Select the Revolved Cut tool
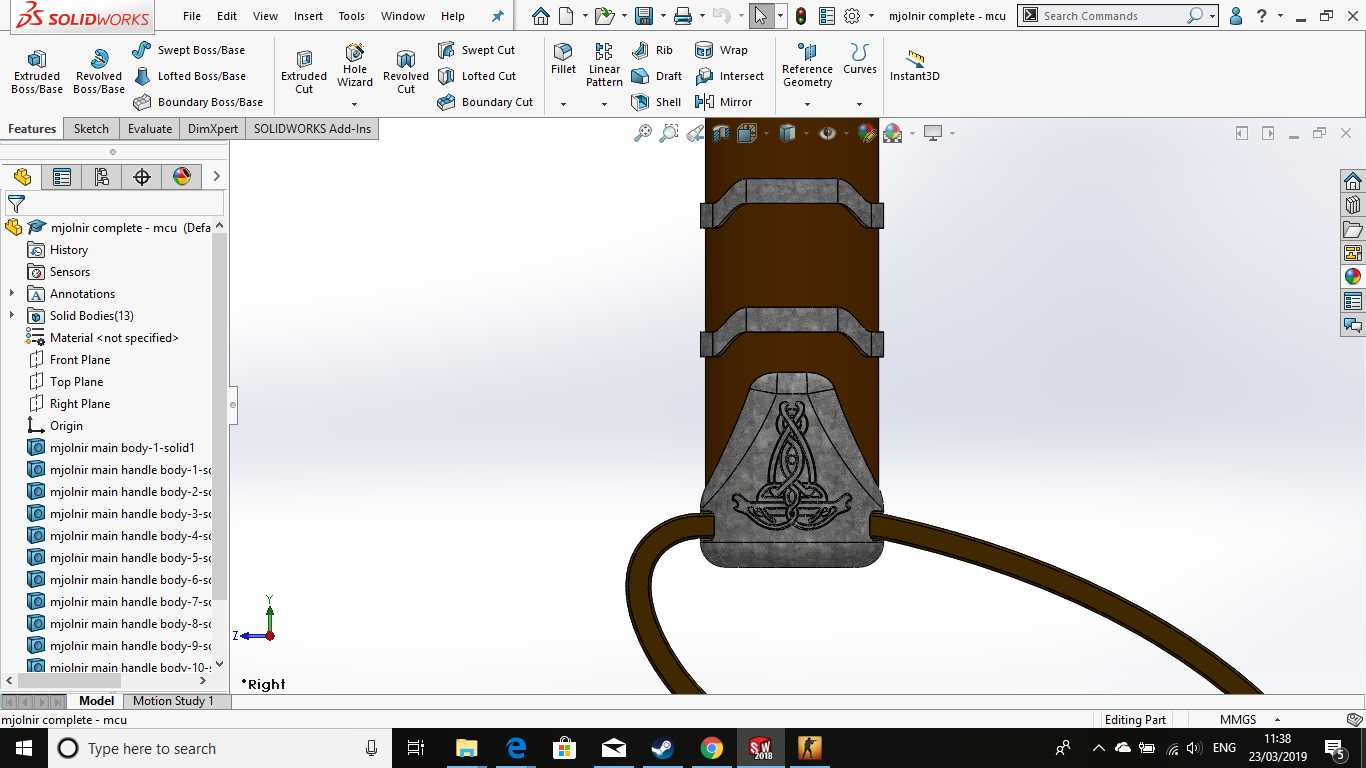Image resolution: width=1366 pixels, height=768 pixels. point(406,72)
